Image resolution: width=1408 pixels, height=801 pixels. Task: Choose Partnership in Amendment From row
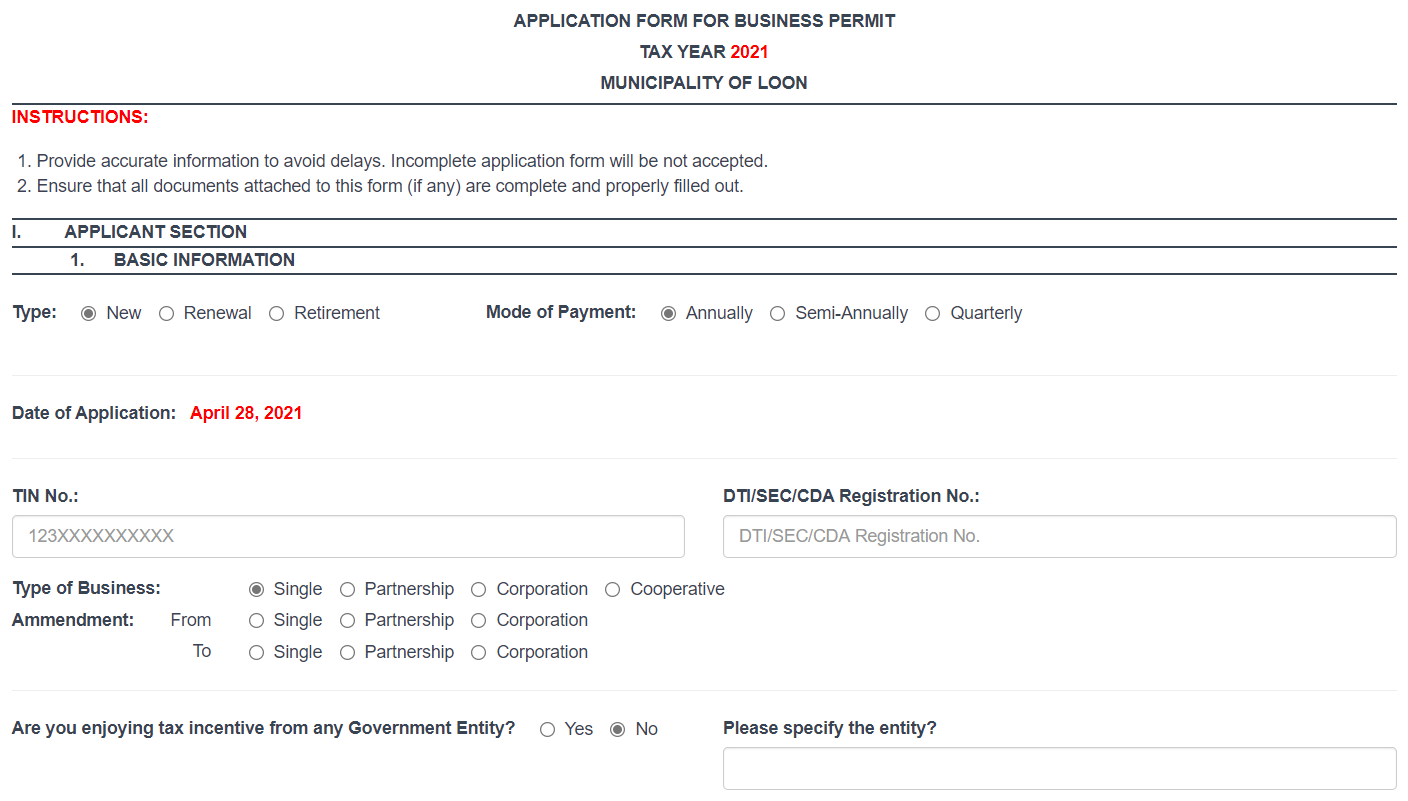[x=347, y=621]
